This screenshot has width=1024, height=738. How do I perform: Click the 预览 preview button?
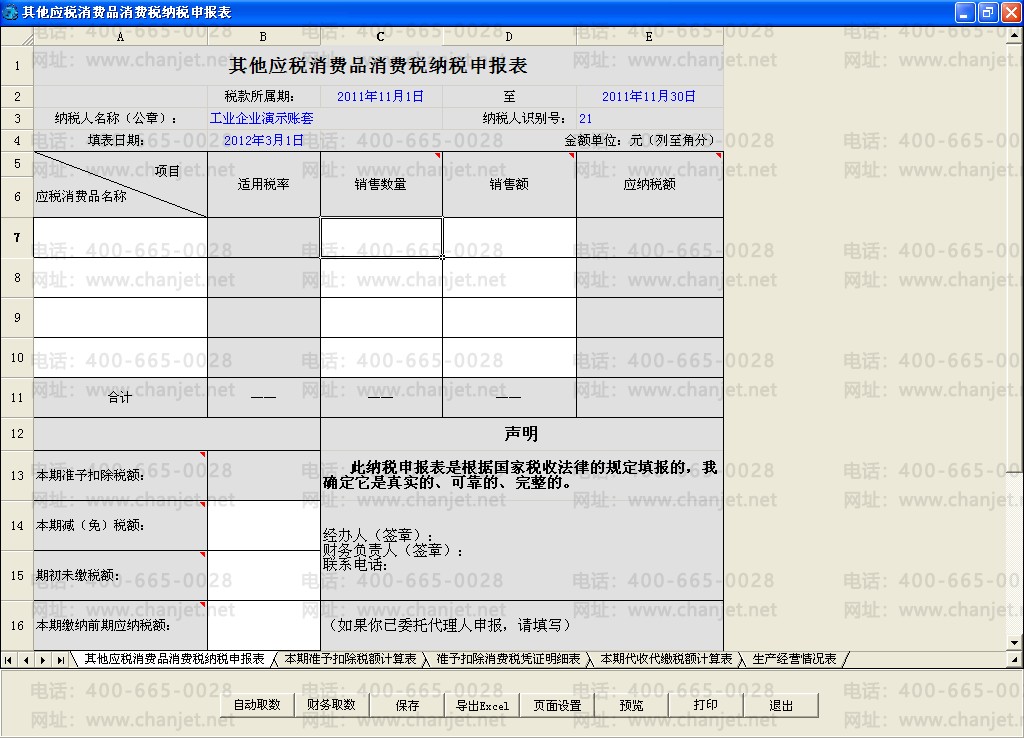pyautogui.click(x=631, y=705)
